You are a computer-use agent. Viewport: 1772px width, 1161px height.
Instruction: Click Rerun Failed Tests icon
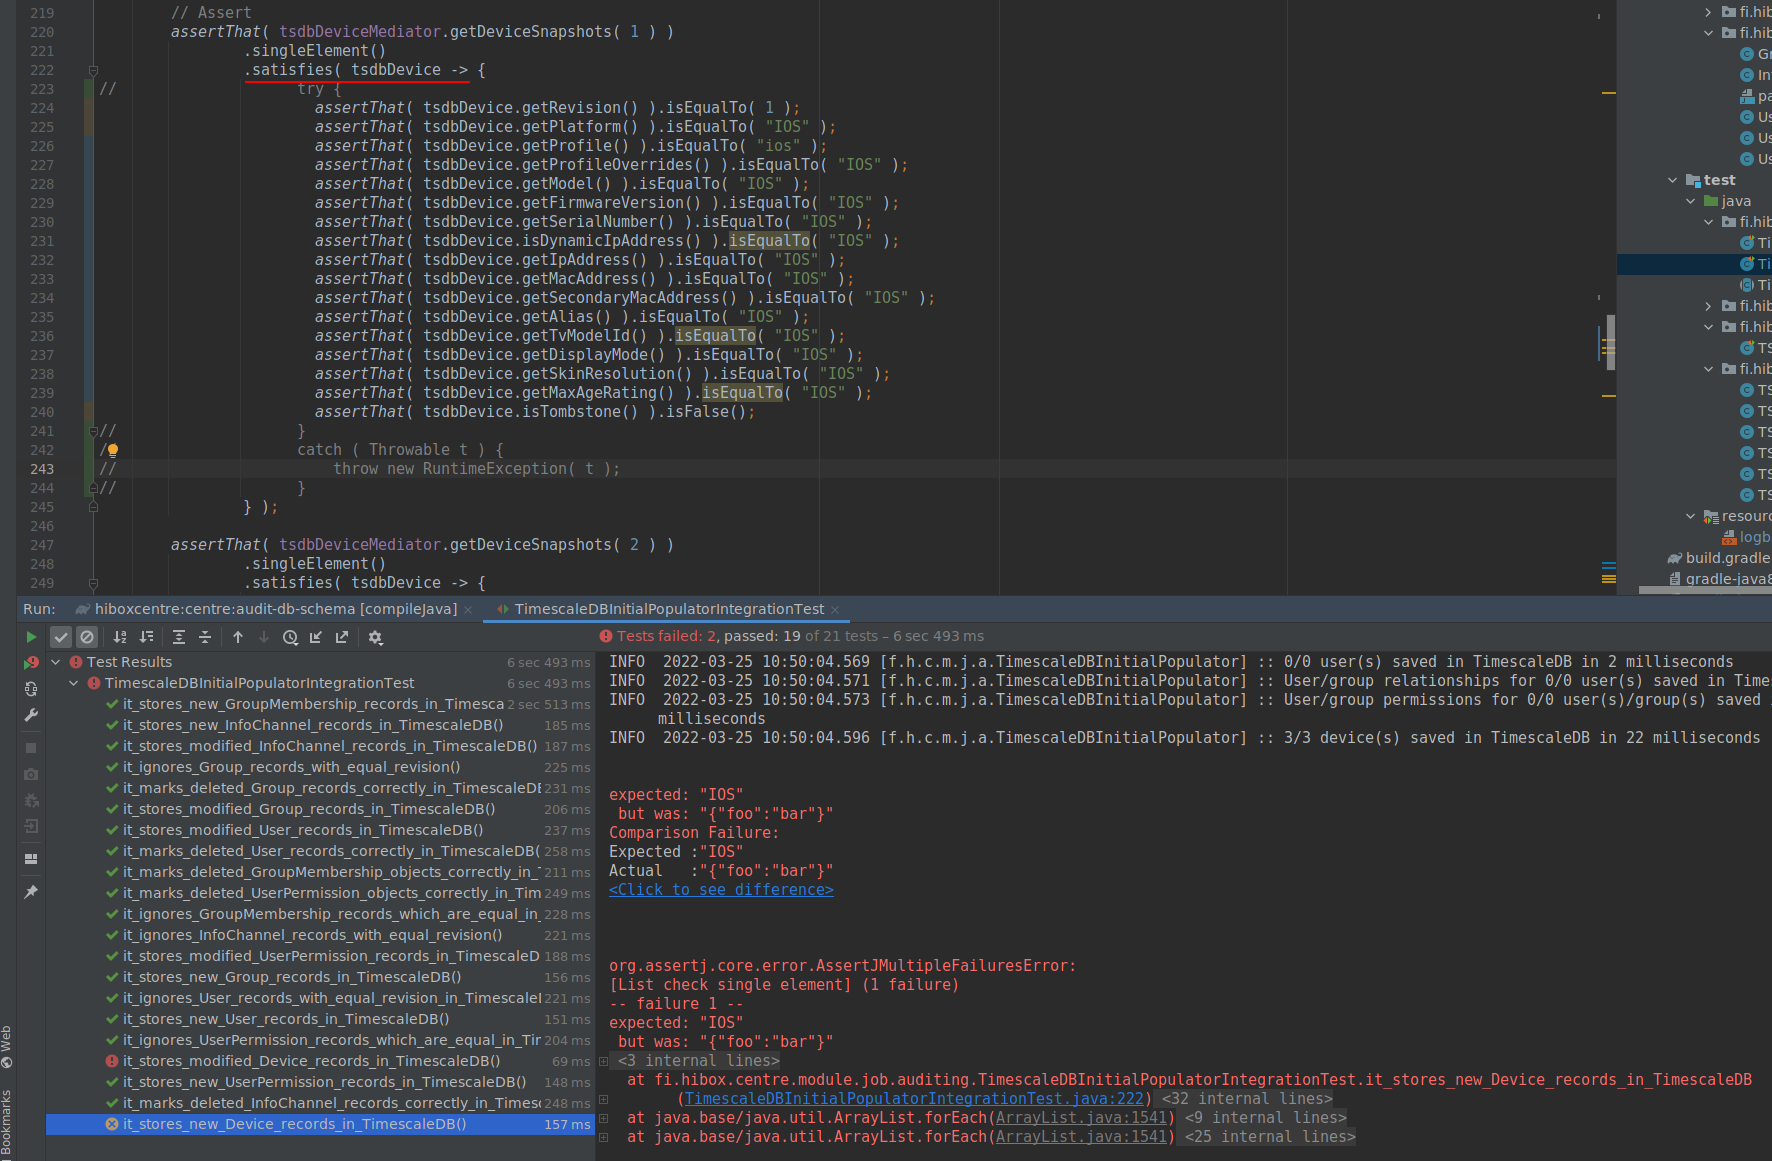tap(31, 663)
